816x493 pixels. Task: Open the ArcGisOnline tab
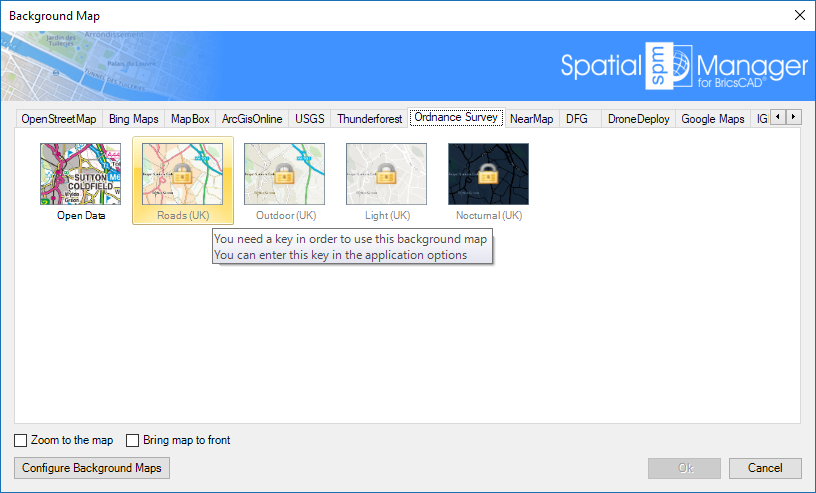[x=252, y=119]
